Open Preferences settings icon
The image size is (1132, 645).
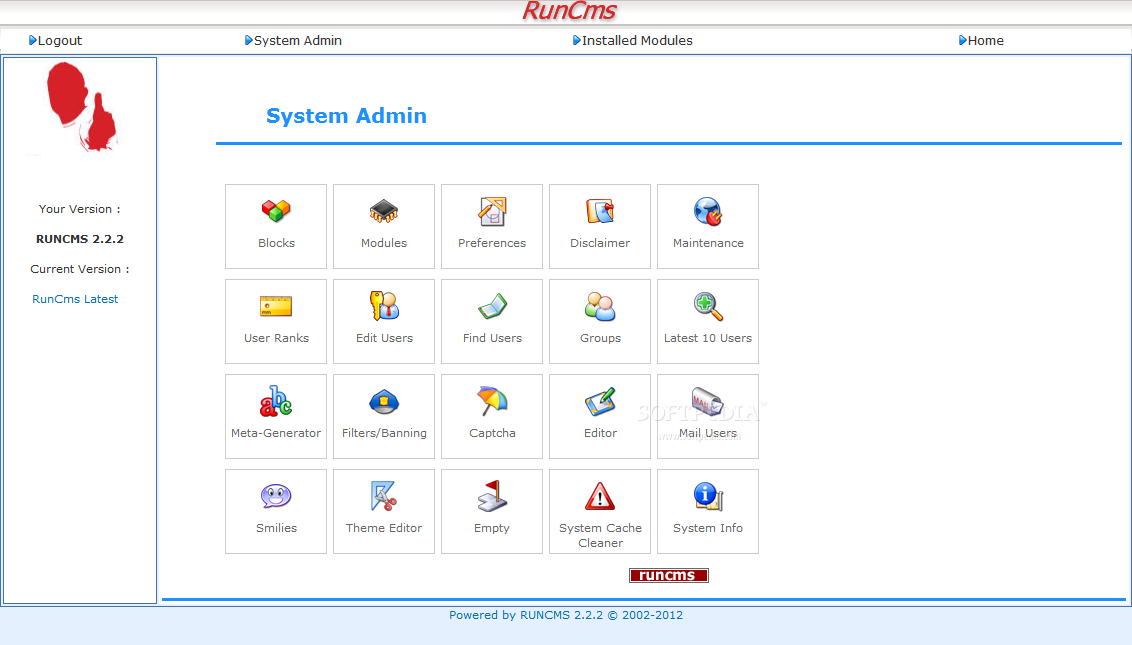click(x=492, y=212)
